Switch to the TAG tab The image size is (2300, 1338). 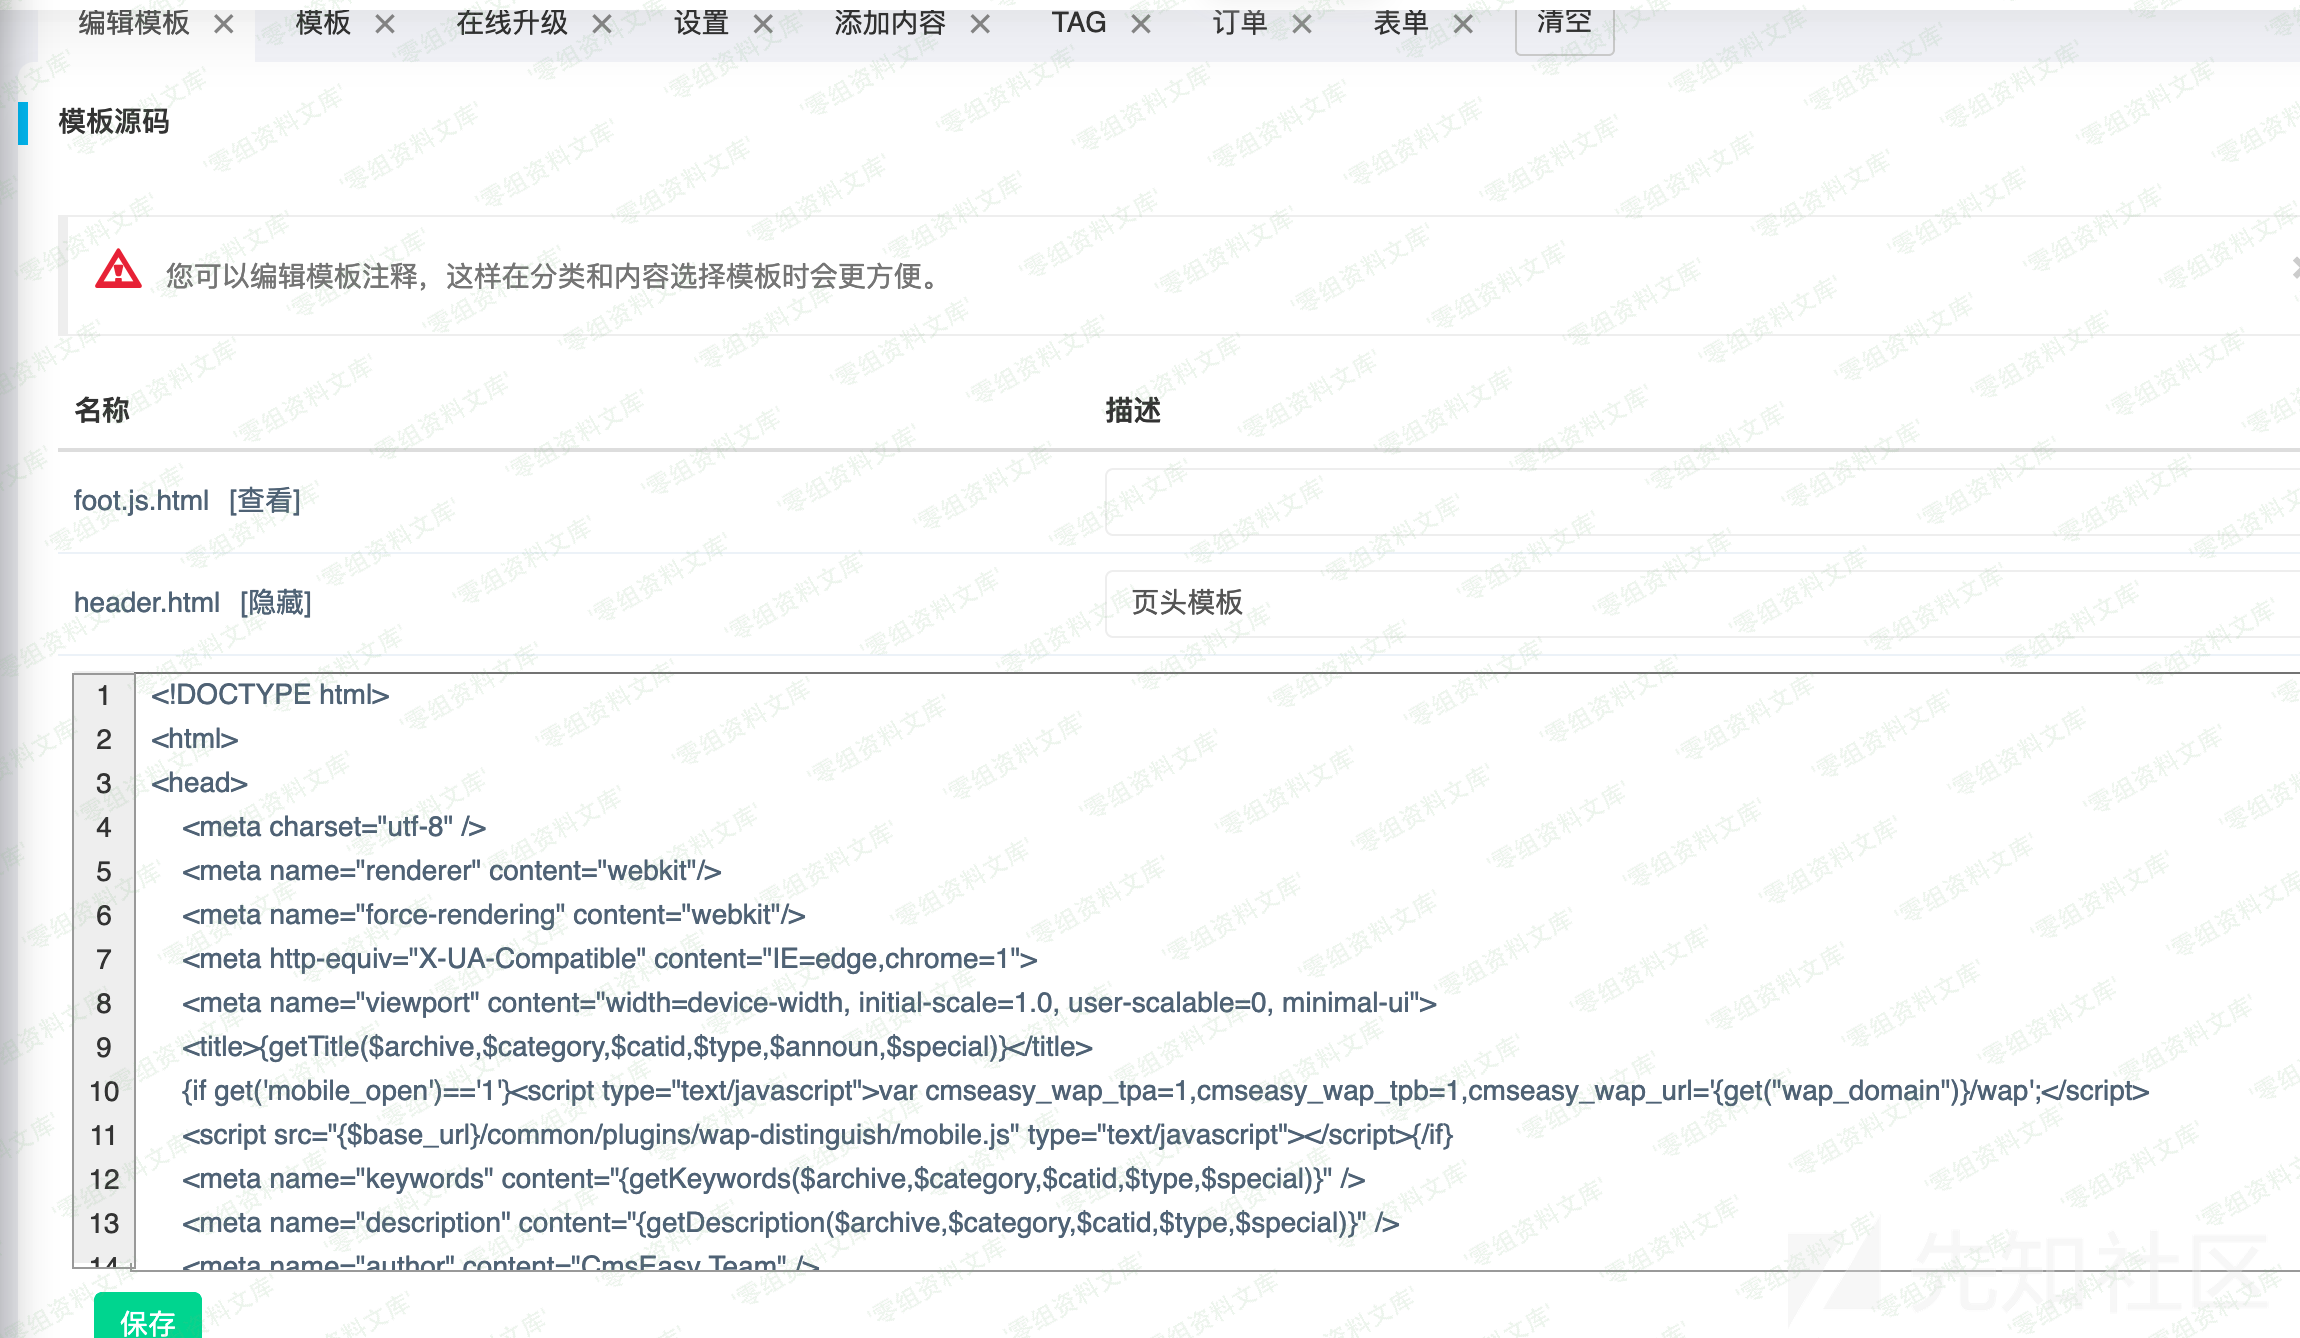(x=1078, y=24)
